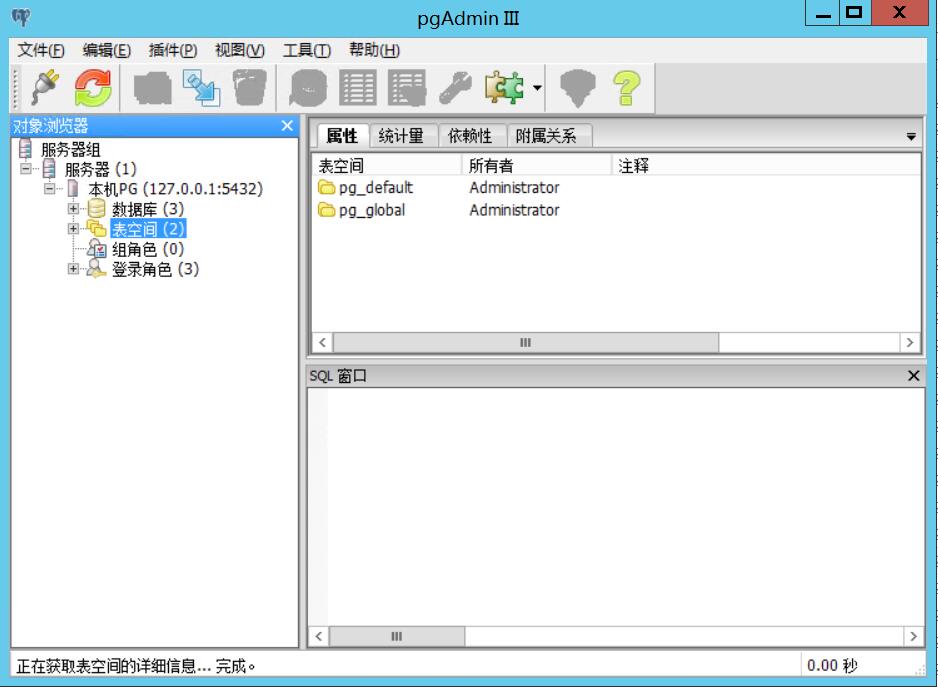Viewport: 938px width, 687px height.
Task: Click the 组角色 group roles icon
Action: (96, 249)
